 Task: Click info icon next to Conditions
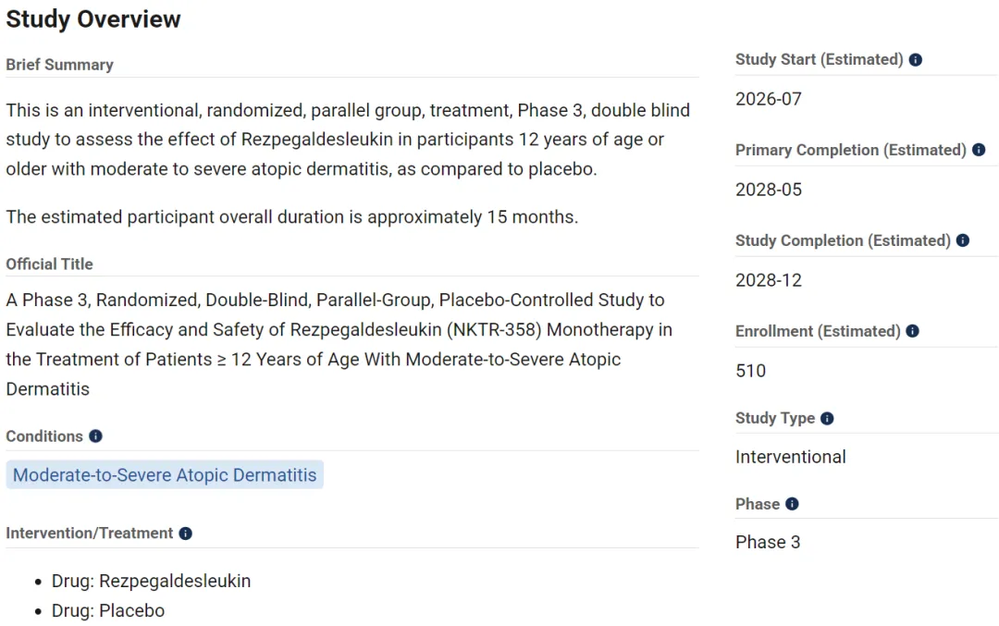pos(96,436)
